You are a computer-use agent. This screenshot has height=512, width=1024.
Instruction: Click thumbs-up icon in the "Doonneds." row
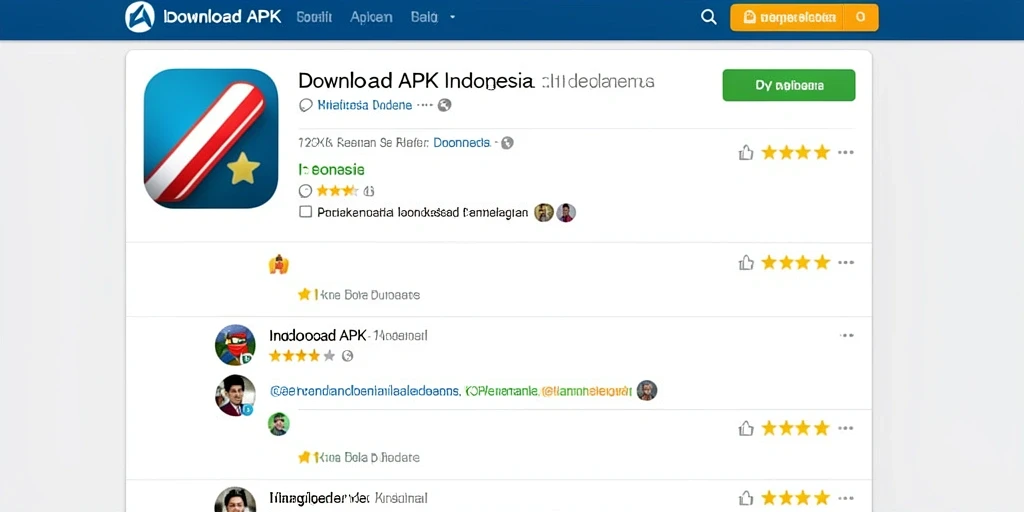pyautogui.click(x=746, y=153)
